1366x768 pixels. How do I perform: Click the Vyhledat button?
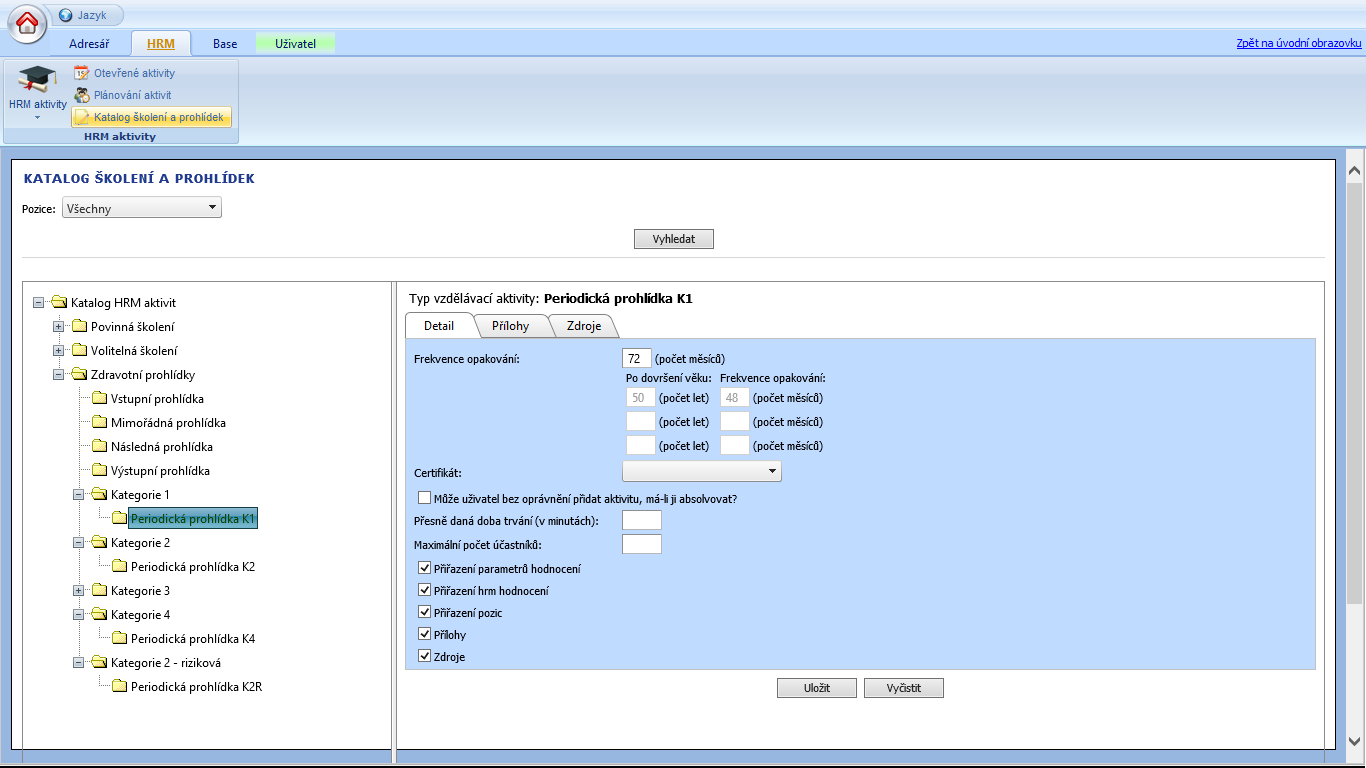pos(674,239)
